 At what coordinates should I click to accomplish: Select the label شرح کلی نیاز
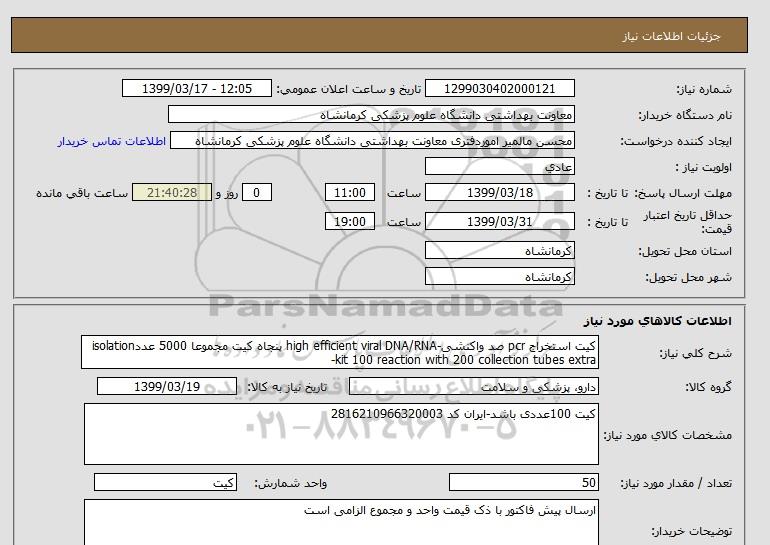[695, 353]
